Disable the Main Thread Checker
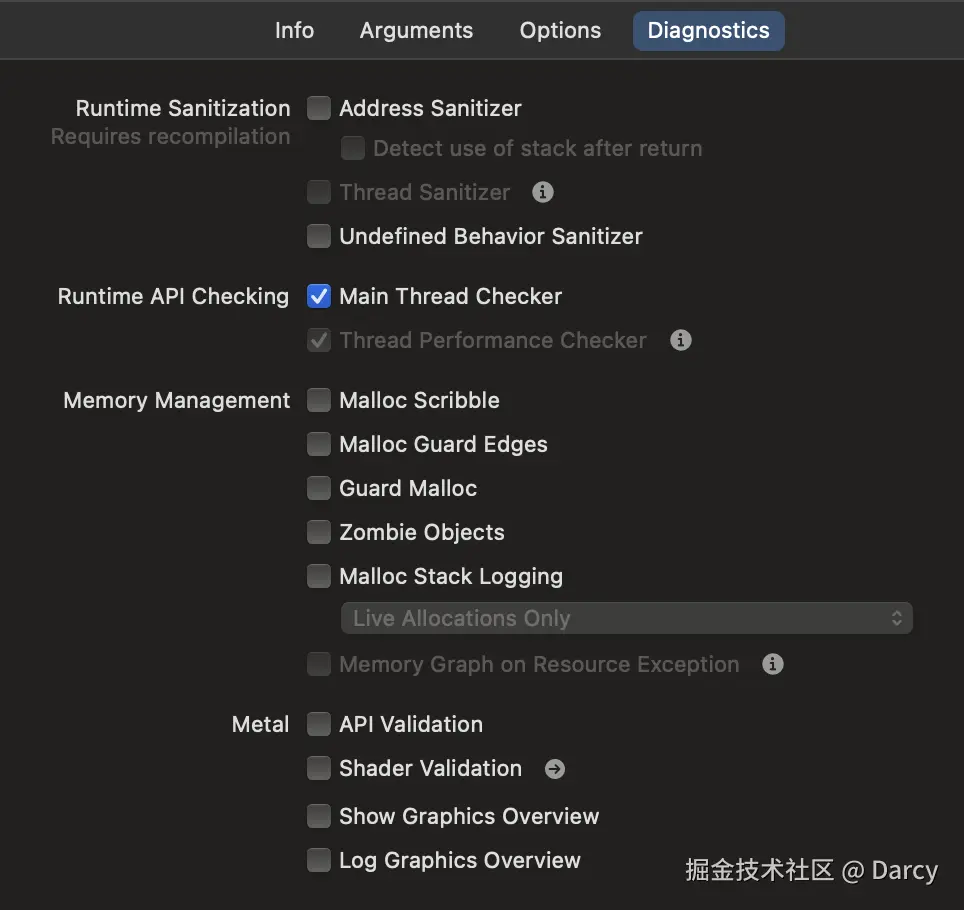The width and height of the screenshot is (964, 910). 319,296
